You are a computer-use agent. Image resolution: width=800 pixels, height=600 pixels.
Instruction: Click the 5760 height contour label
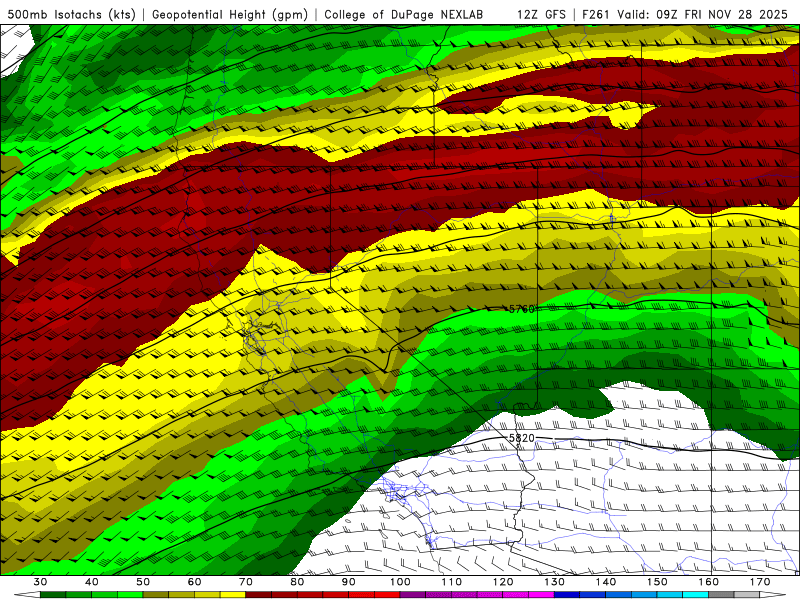[521, 309]
